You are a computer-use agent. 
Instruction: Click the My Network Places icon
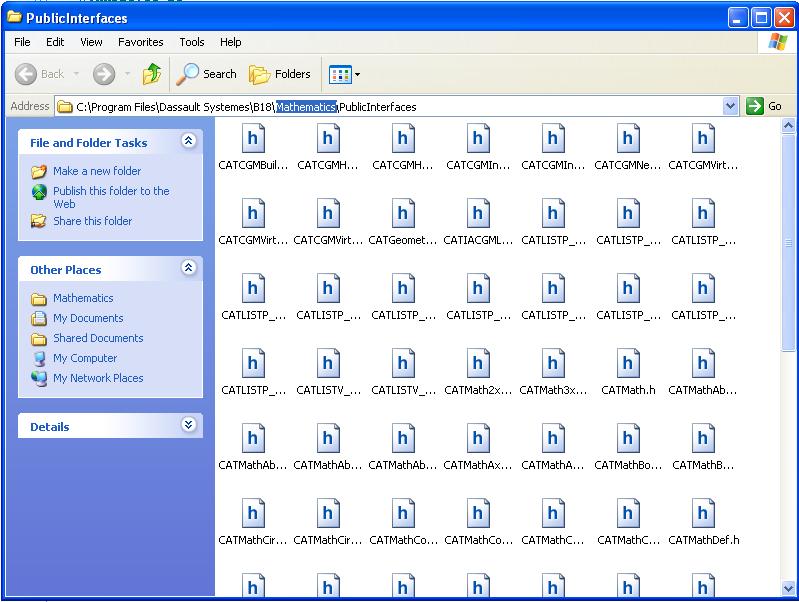pos(39,378)
